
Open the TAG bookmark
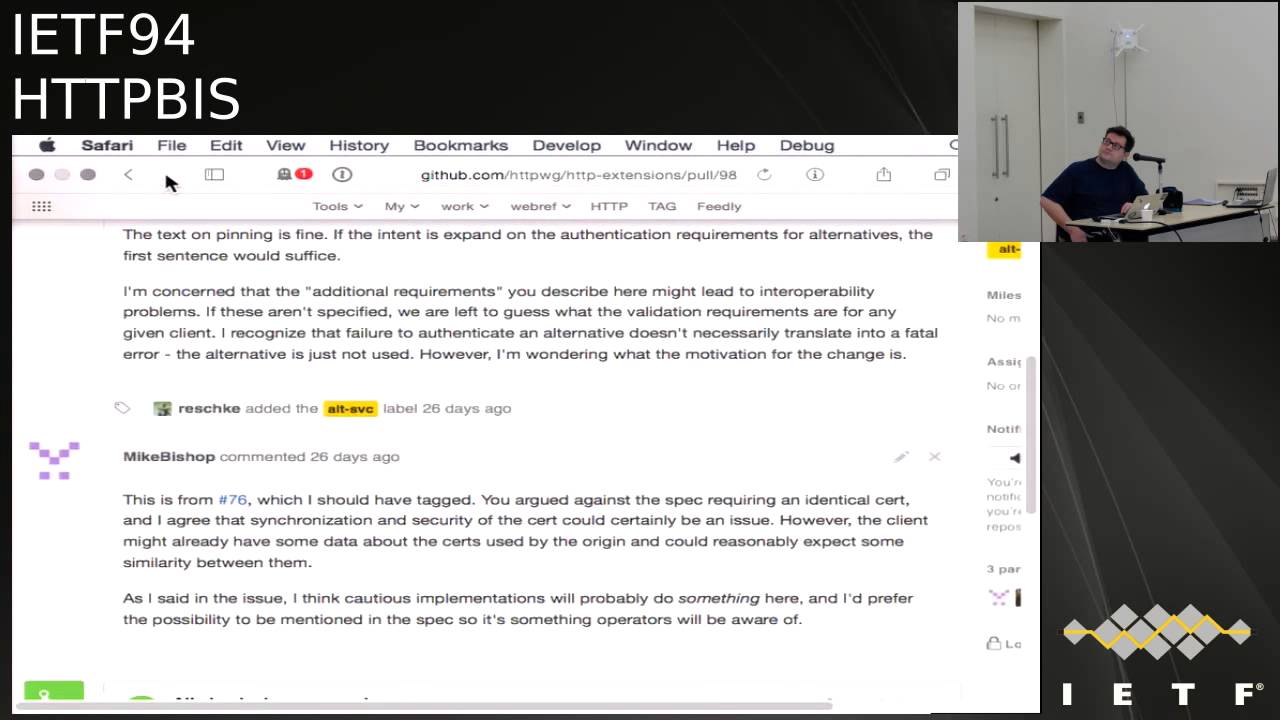pyautogui.click(x=662, y=206)
